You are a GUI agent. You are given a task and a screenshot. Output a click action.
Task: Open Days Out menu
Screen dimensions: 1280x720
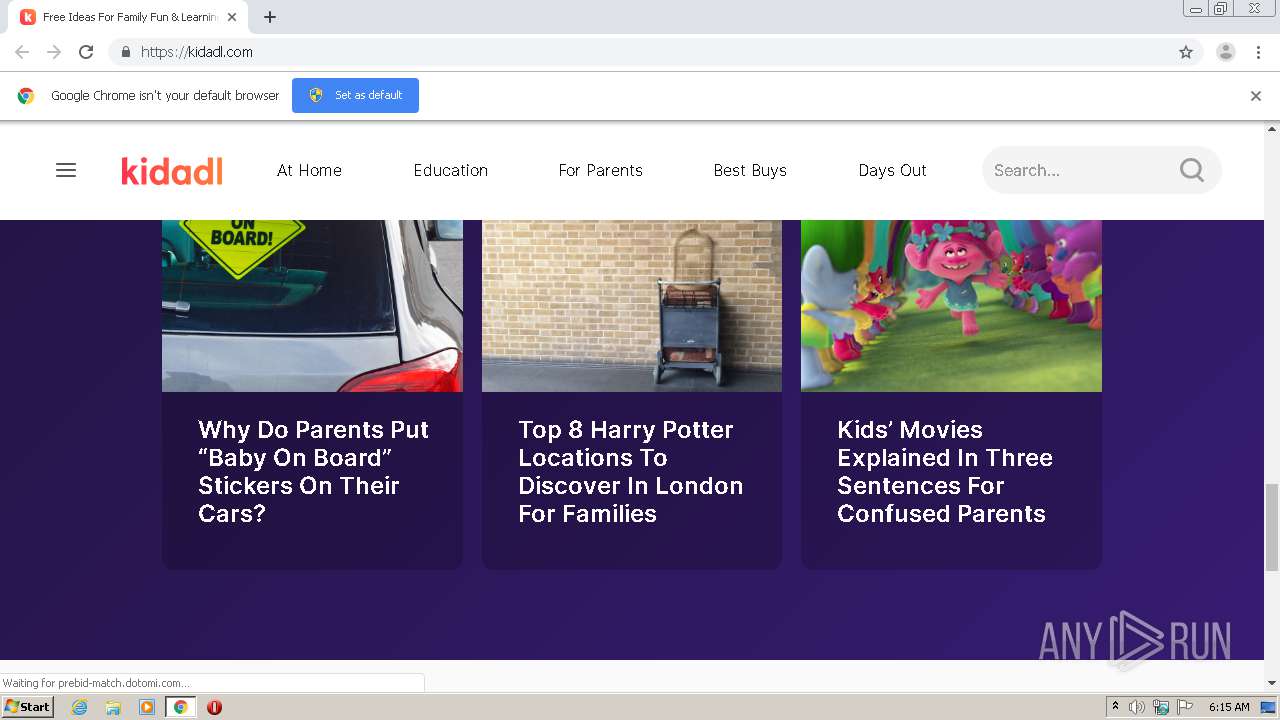[x=892, y=170]
